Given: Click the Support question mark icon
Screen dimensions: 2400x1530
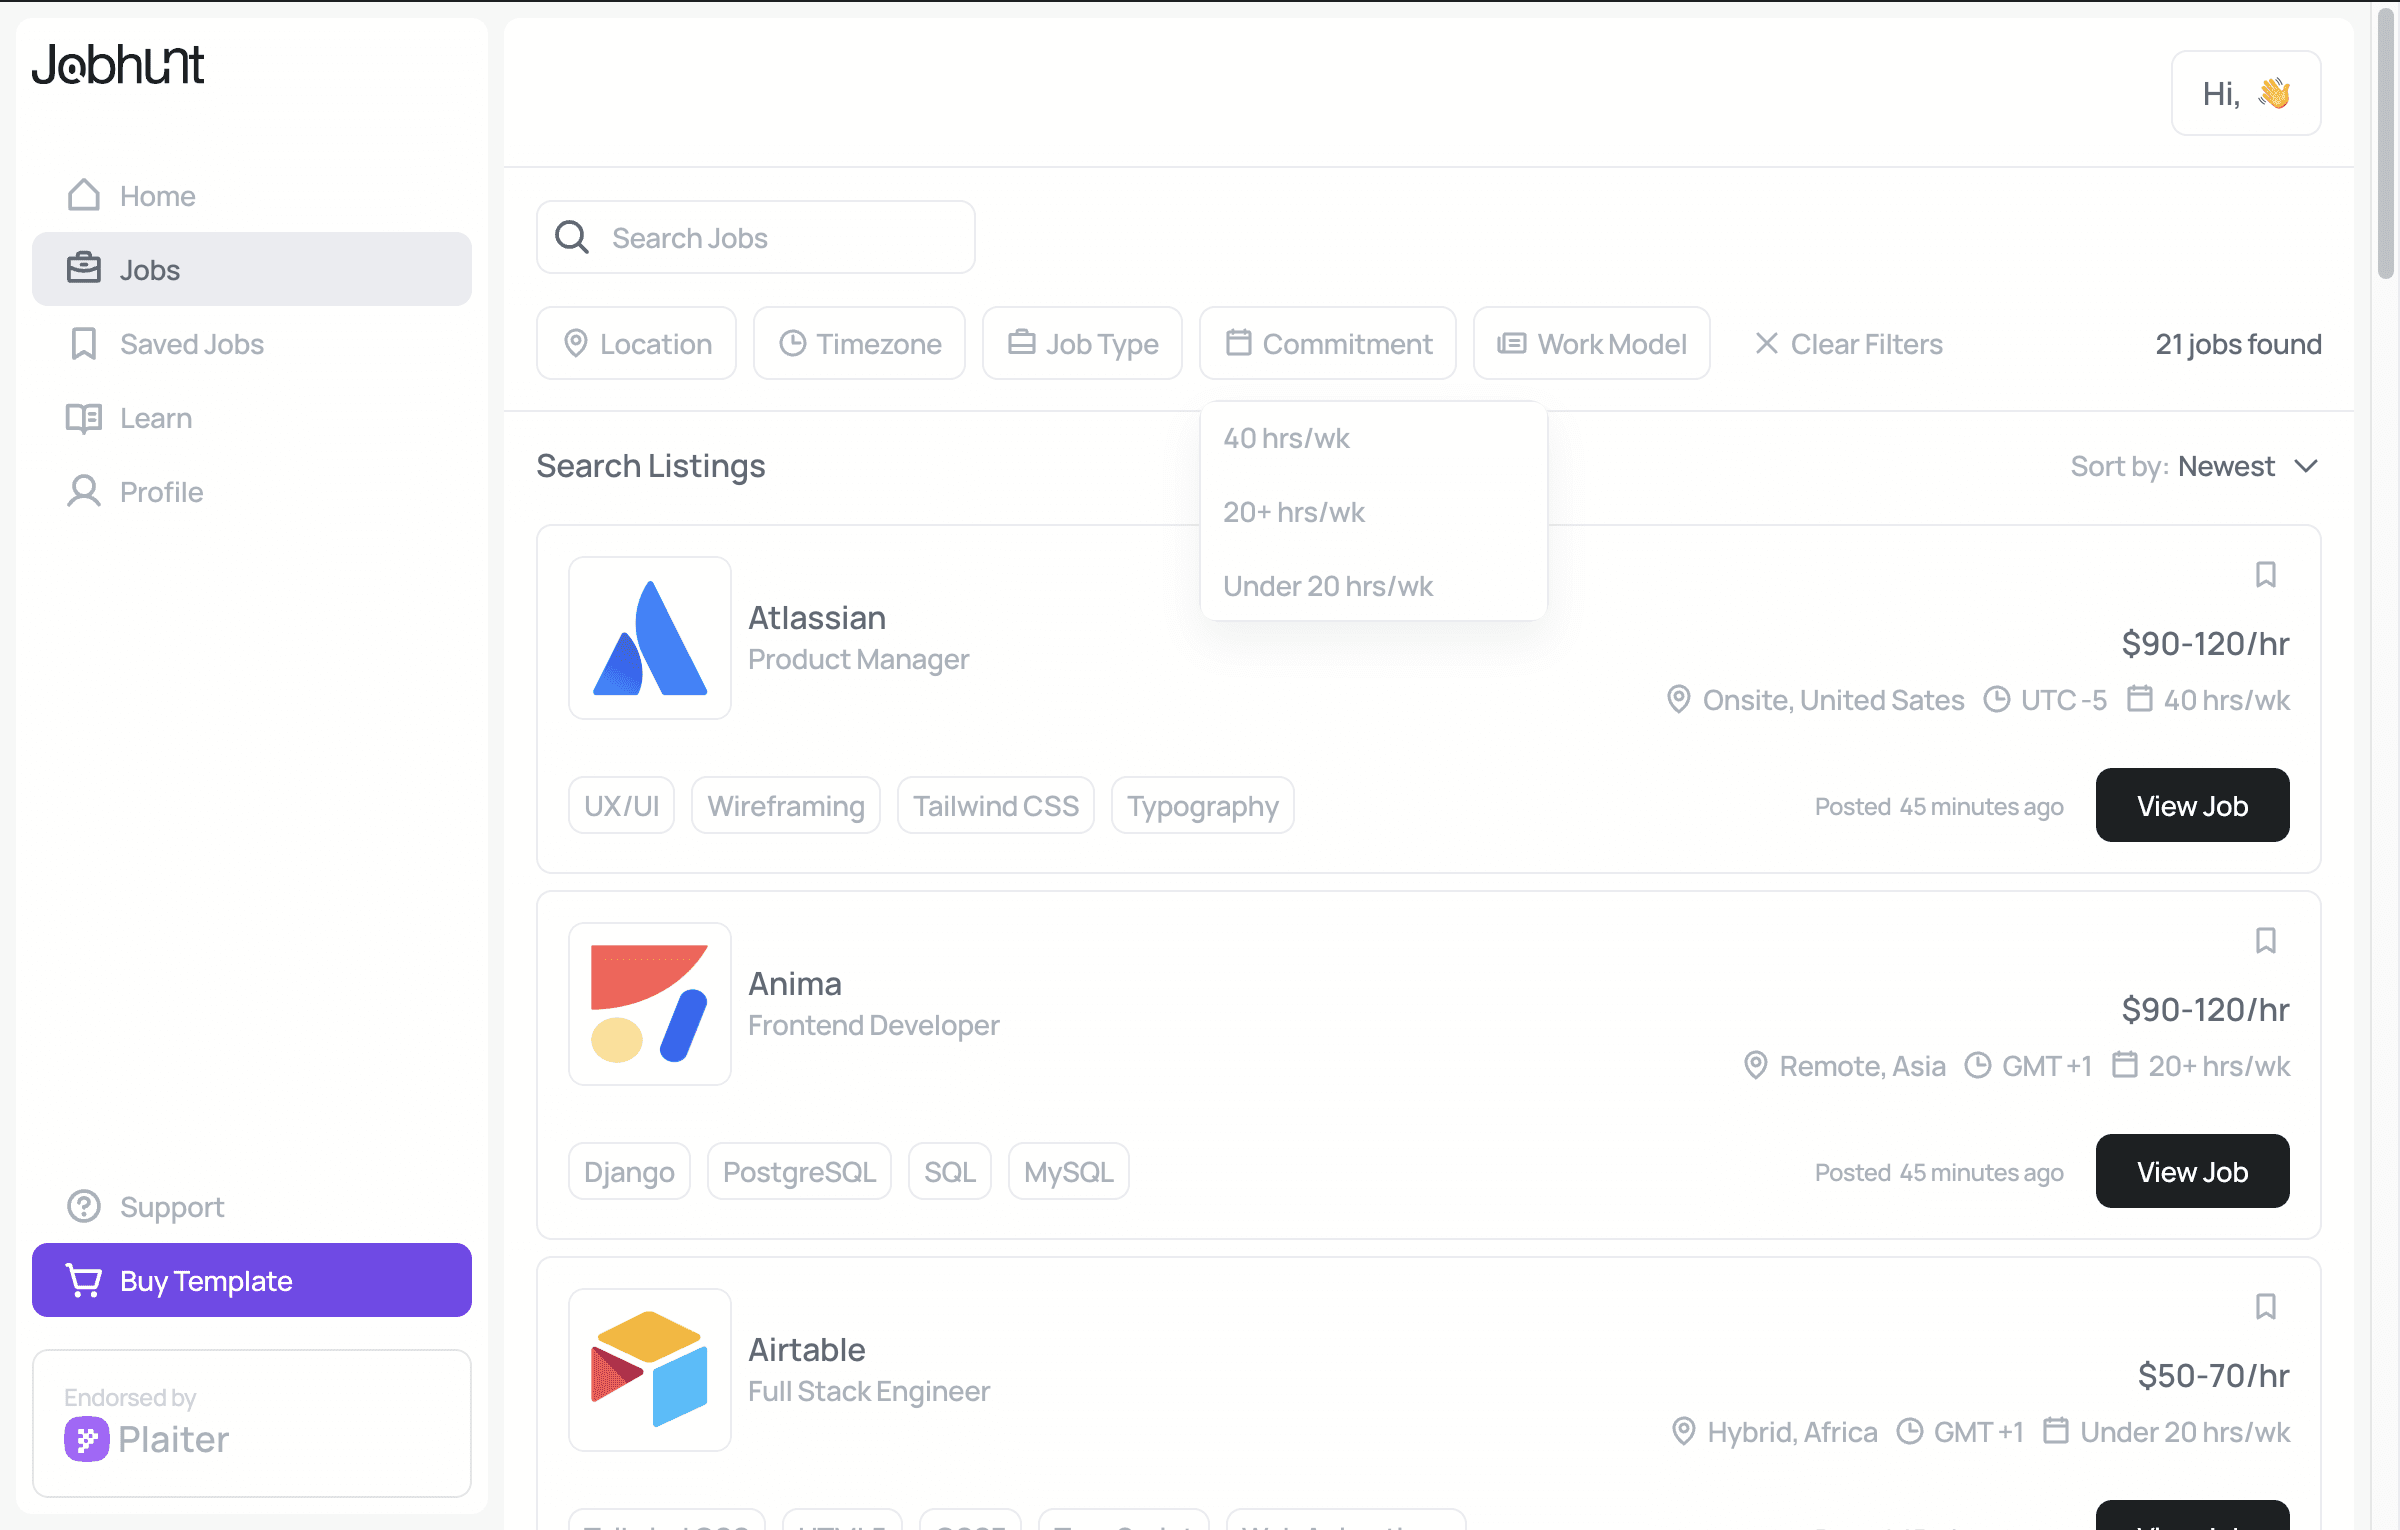Looking at the screenshot, I should pos(84,1206).
